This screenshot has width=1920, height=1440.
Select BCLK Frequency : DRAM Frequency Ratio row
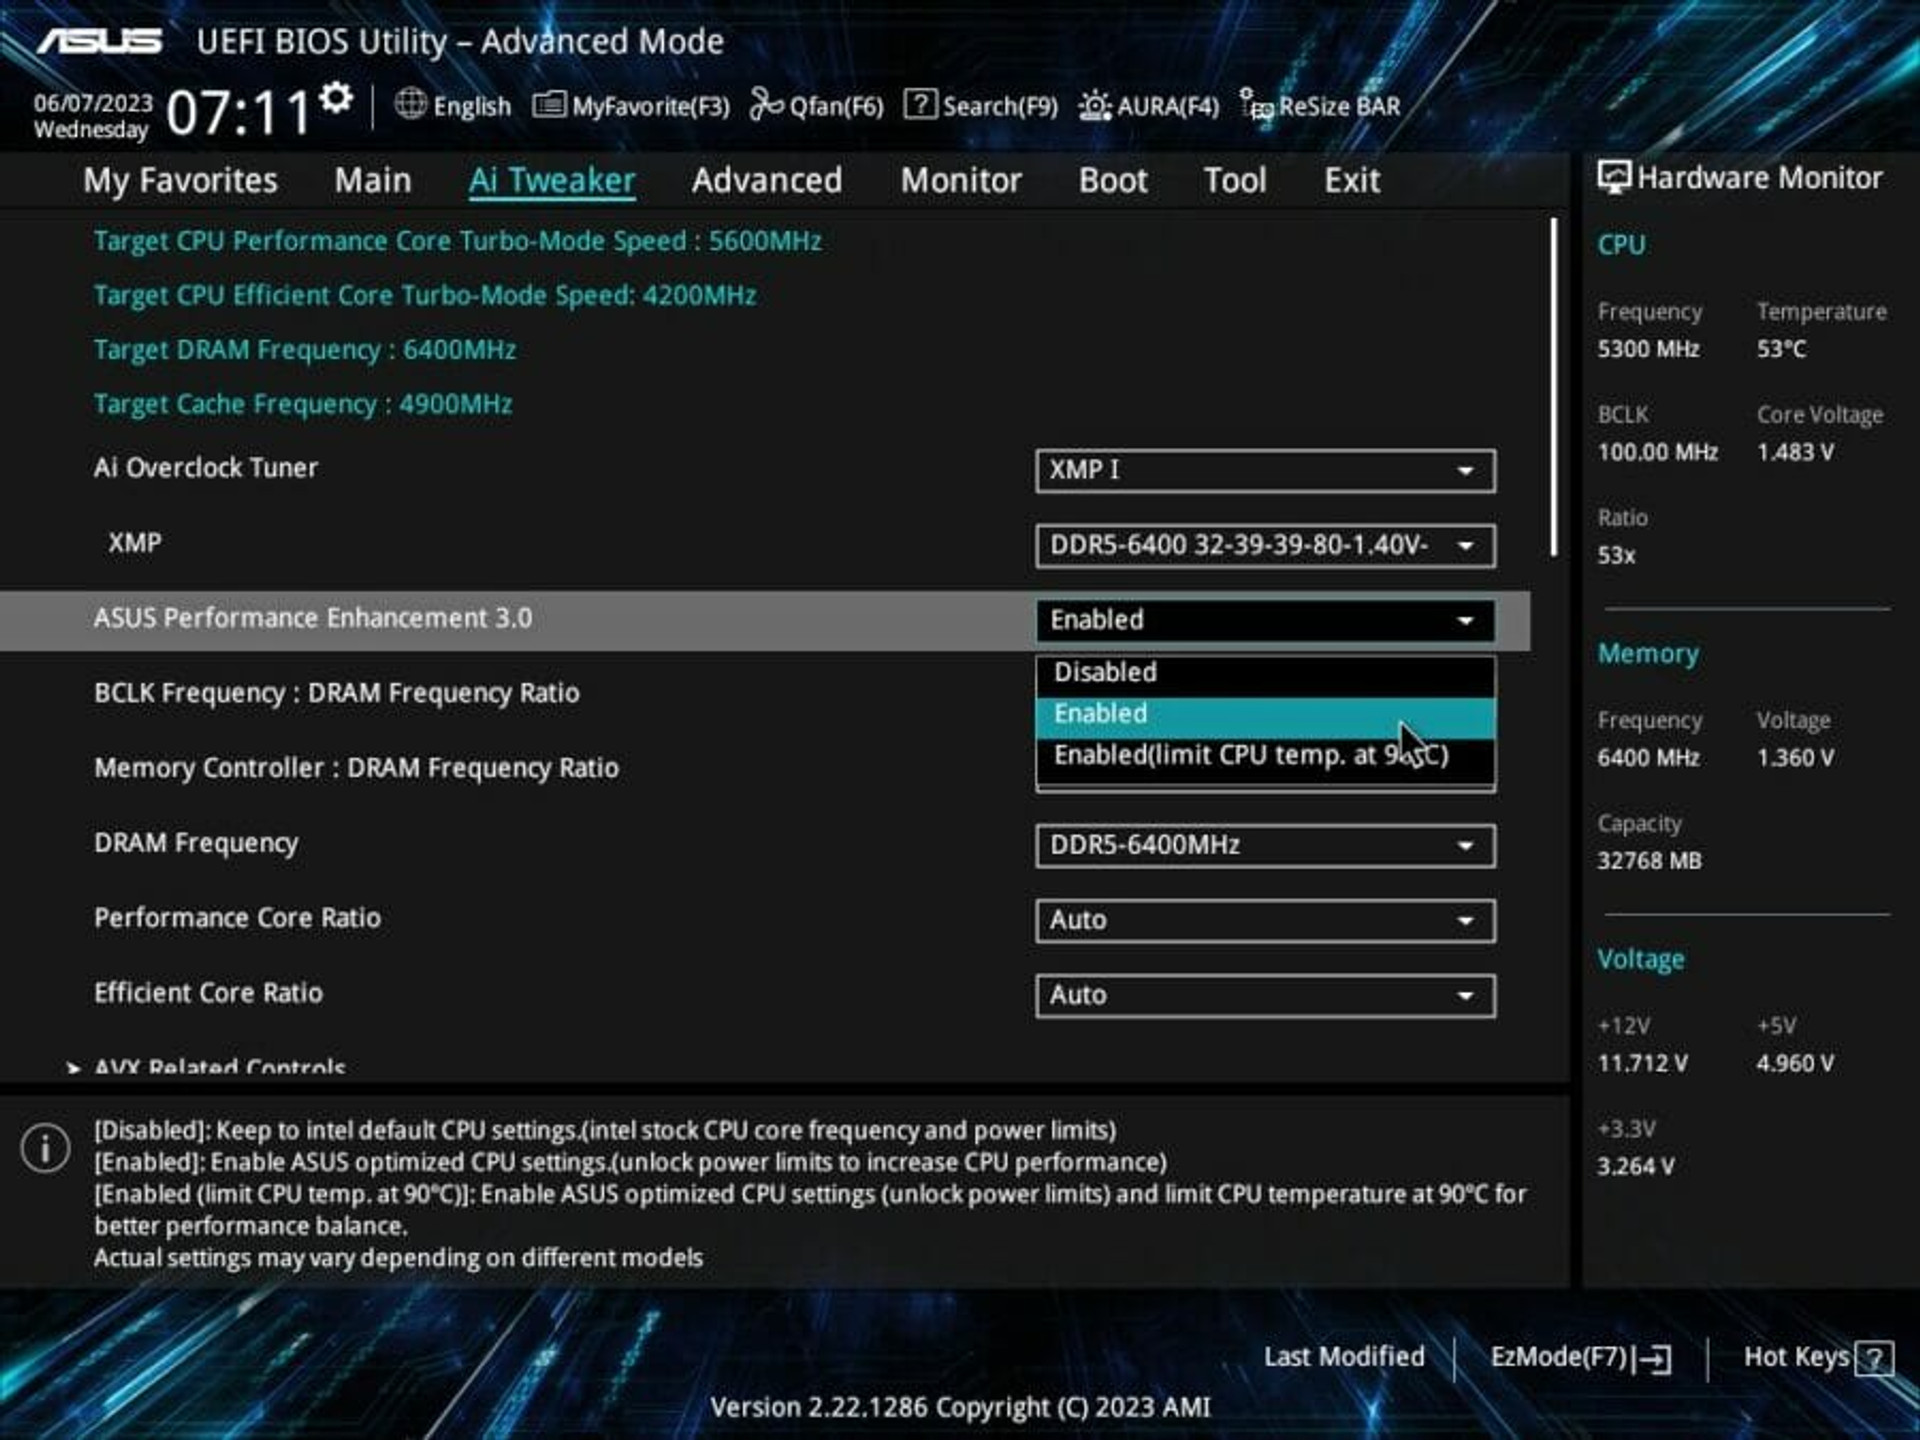337,693
